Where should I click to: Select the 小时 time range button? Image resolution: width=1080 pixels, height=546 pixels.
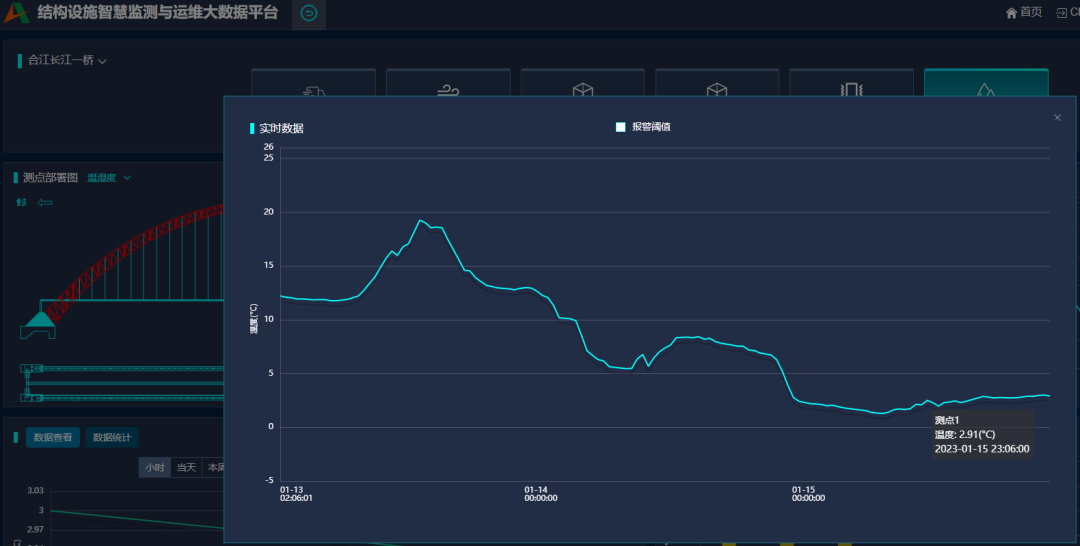pos(154,467)
